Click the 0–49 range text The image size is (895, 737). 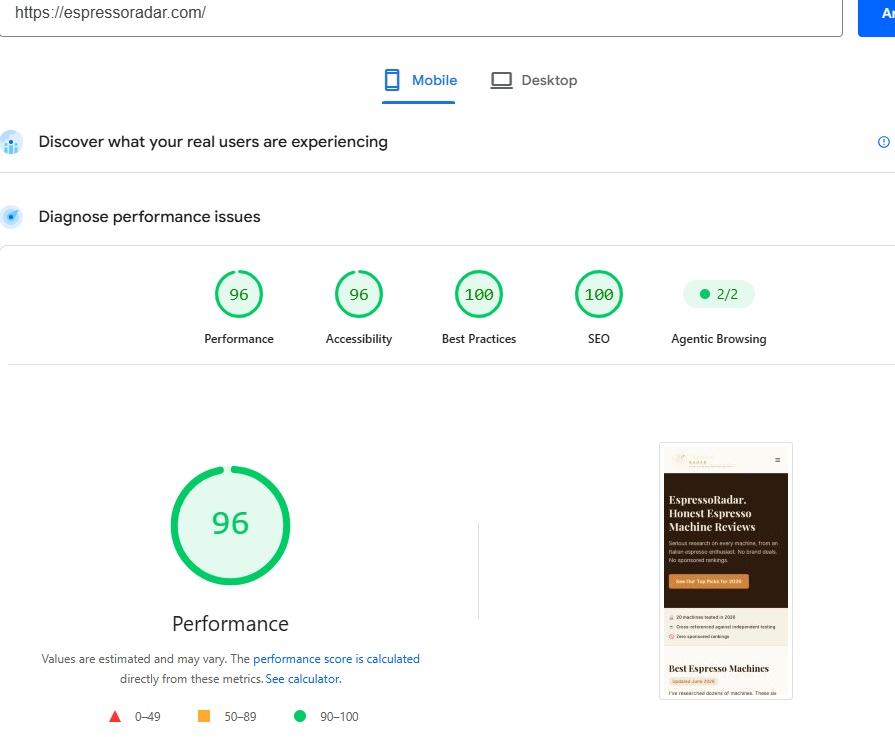(147, 716)
